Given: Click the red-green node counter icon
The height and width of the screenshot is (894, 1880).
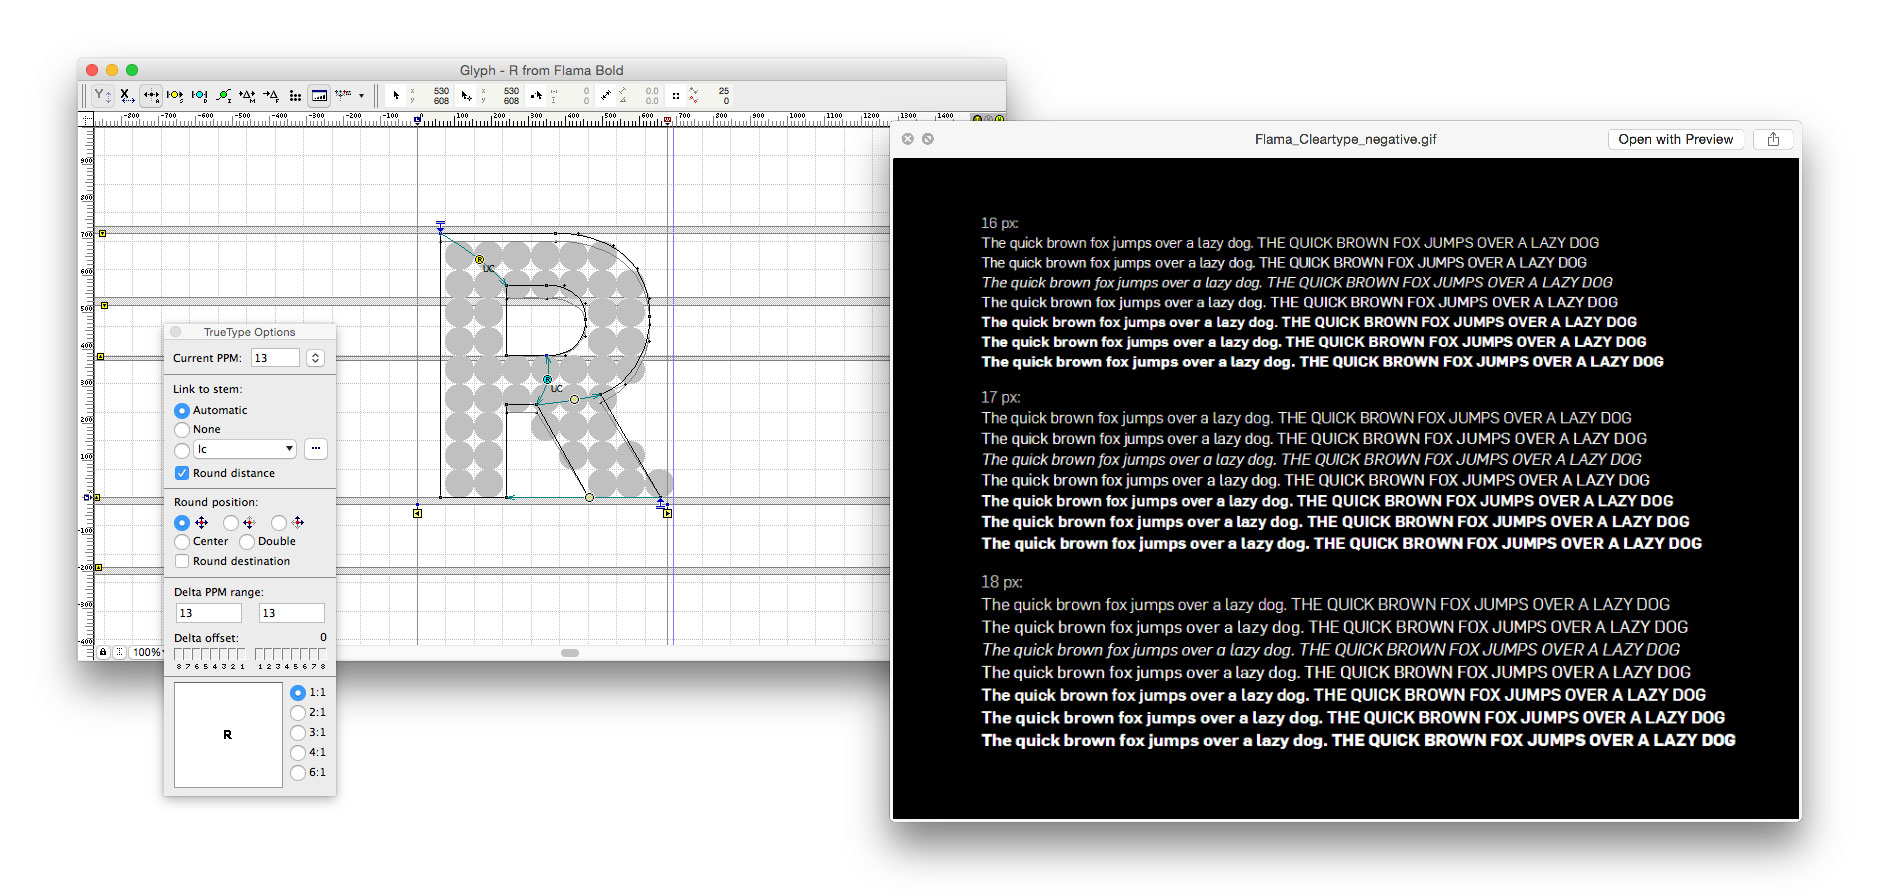Looking at the screenshot, I should pyautogui.click(x=693, y=96).
